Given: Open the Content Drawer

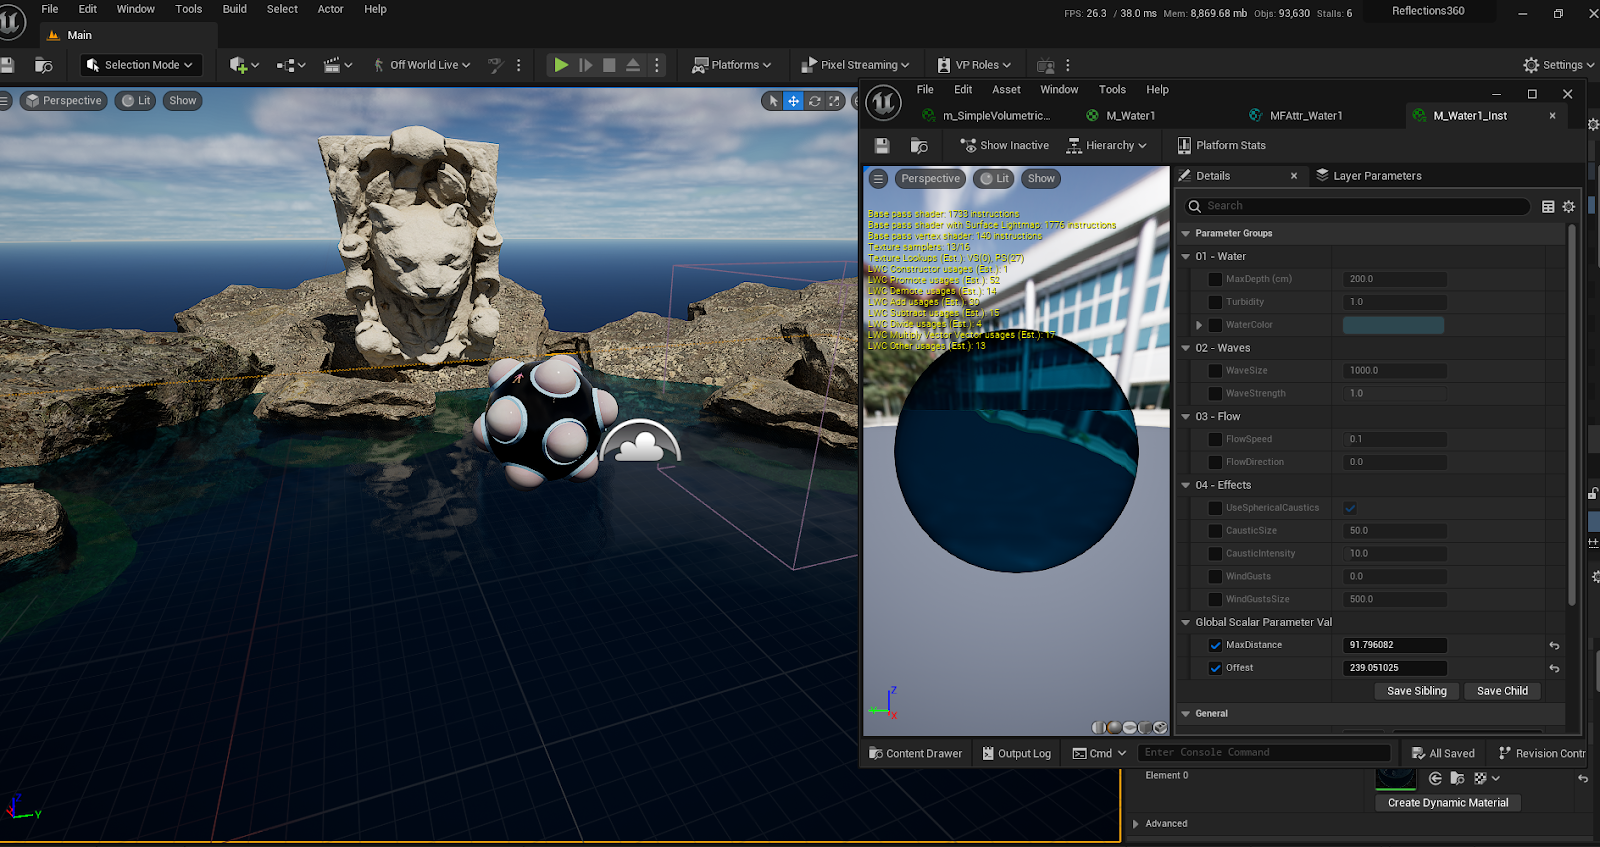Looking at the screenshot, I should (x=915, y=754).
